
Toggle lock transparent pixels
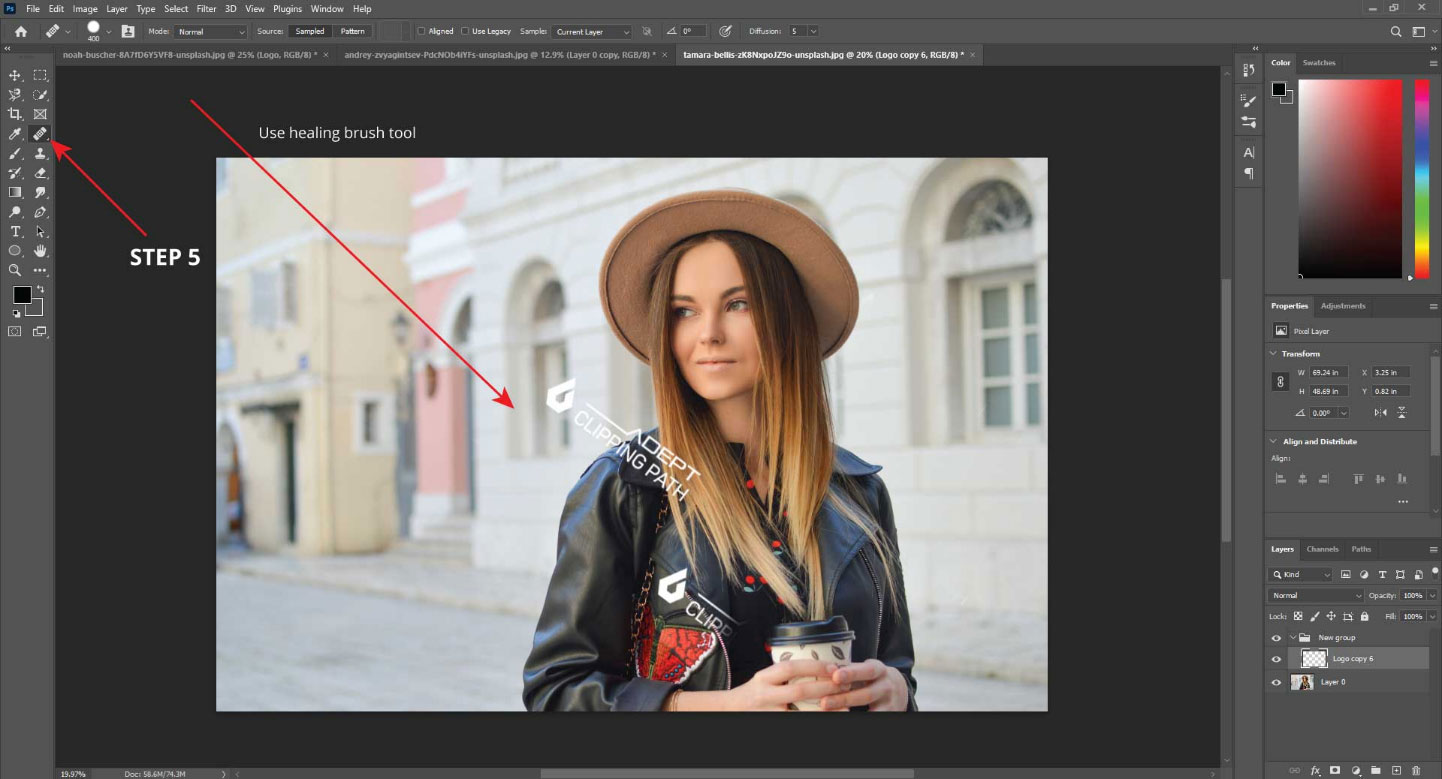(1298, 617)
